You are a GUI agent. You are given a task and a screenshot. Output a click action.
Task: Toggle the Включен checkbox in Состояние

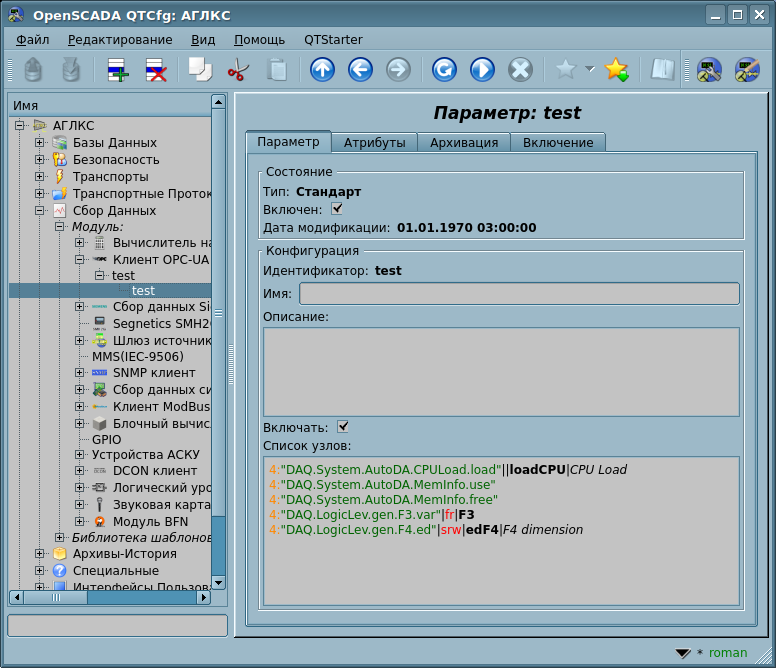[x=337, y=209]
